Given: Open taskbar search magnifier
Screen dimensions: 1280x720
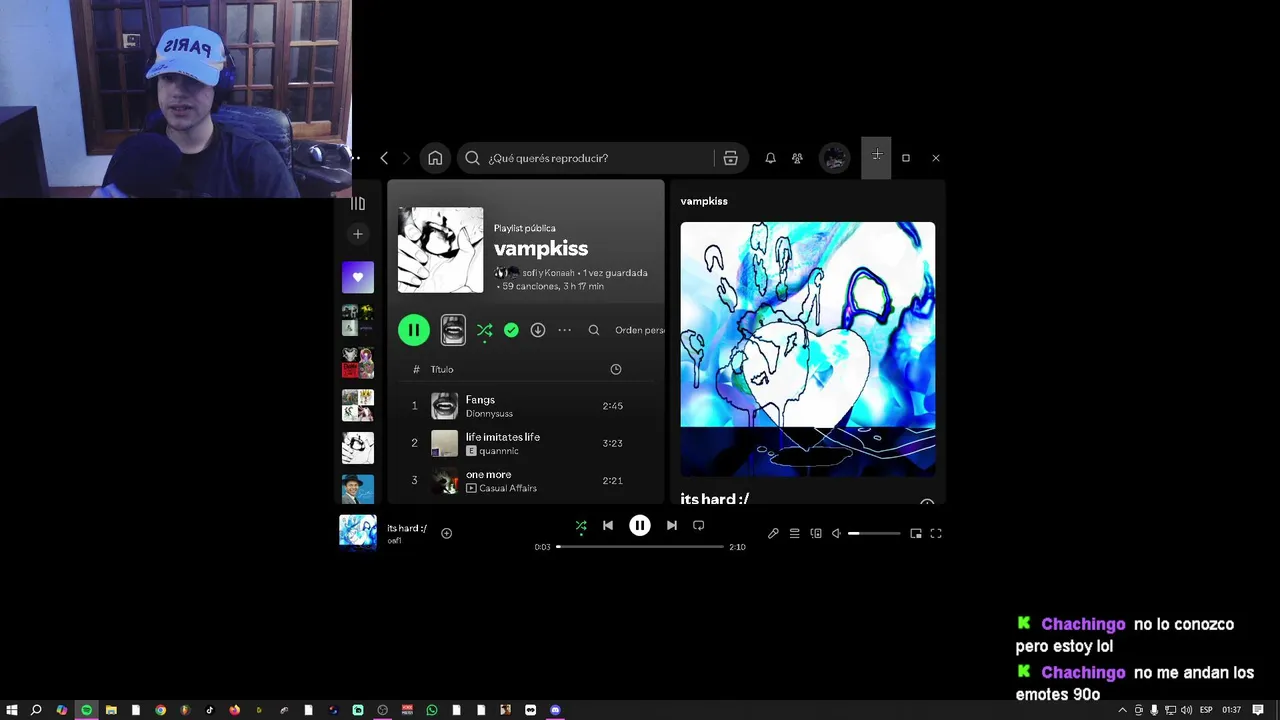Looking at the screenshot, I should click(x=36, y=710).
